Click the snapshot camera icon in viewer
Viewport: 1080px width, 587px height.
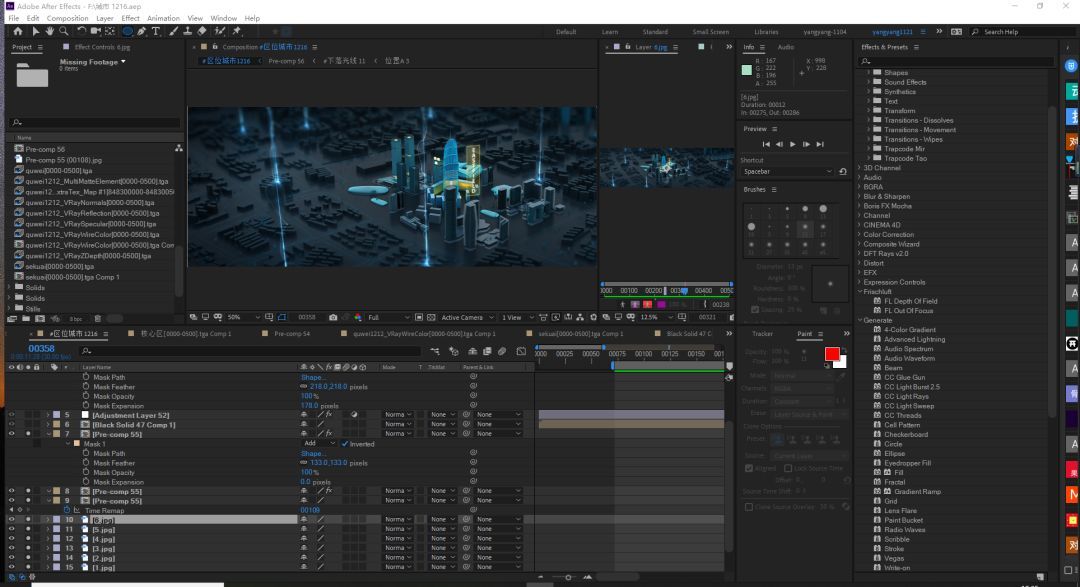(333, 318)
